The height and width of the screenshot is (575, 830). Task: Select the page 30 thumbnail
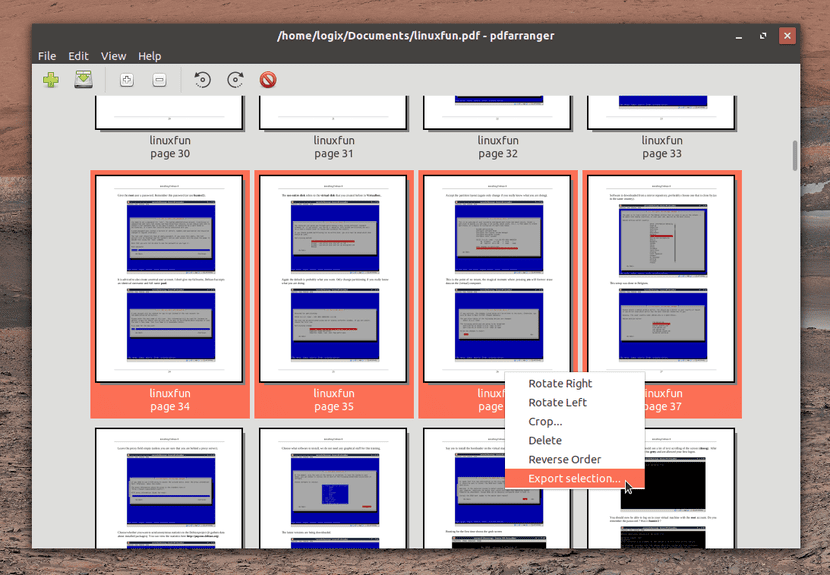click(x=169, y=112)
